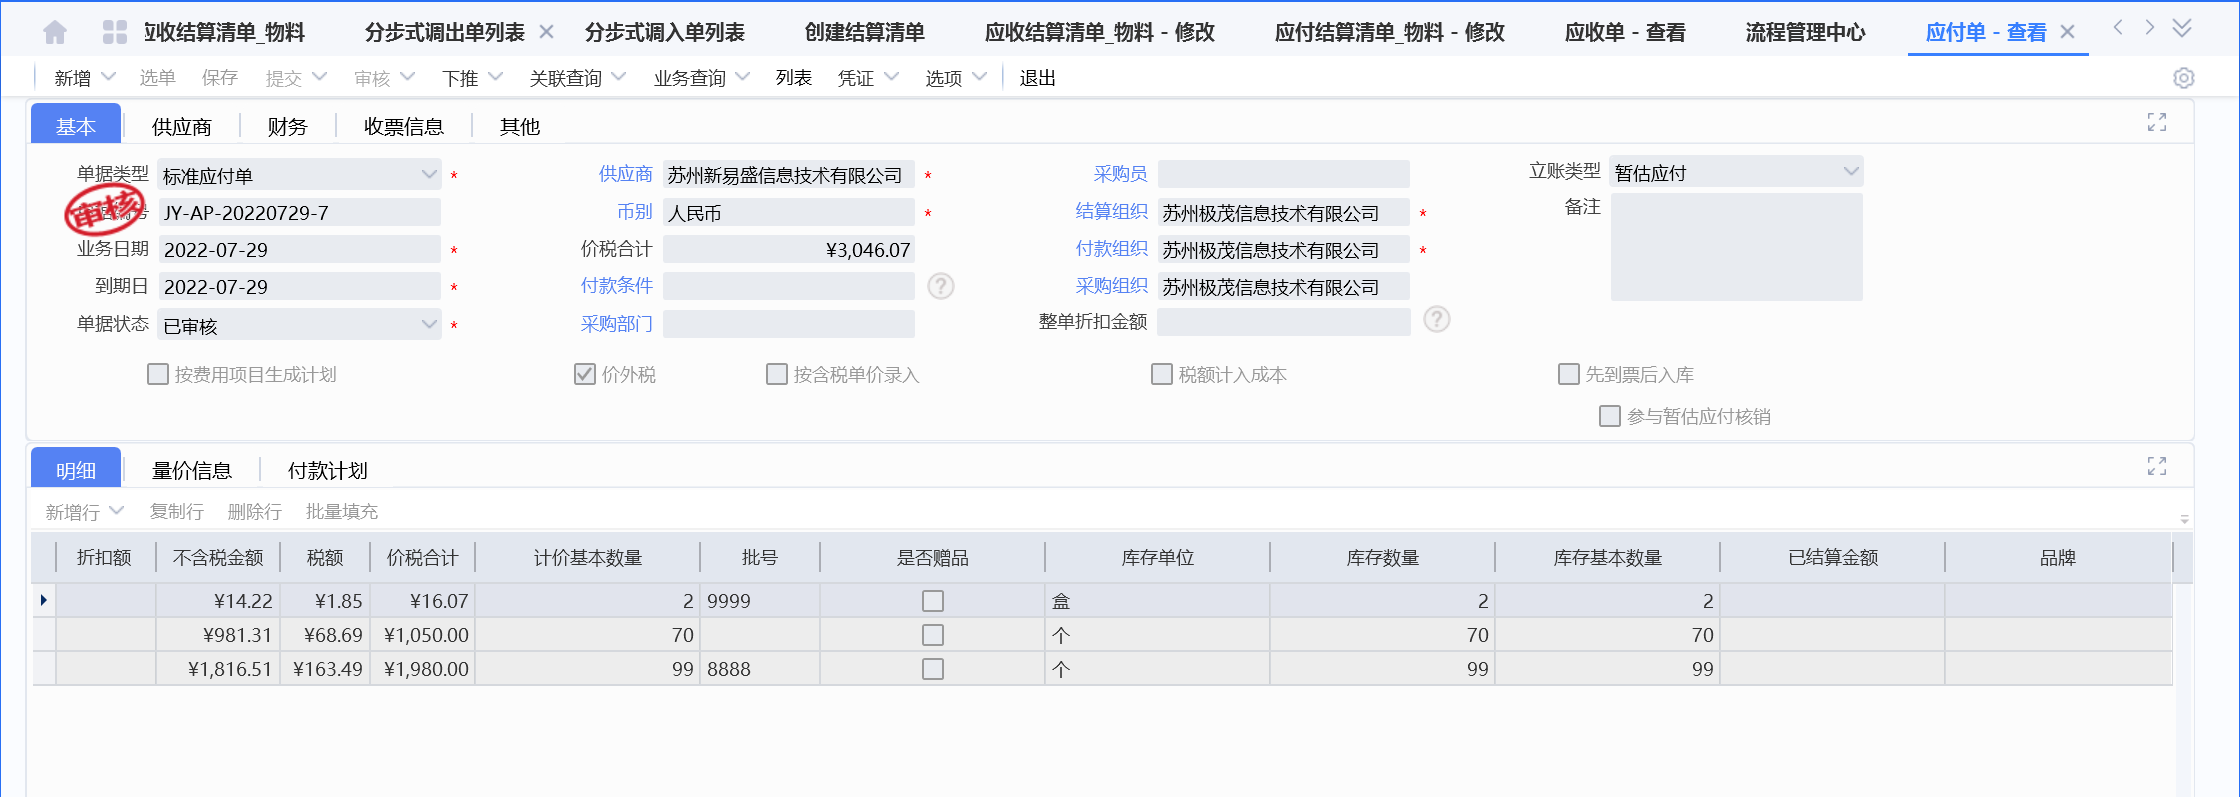Open the 流程管理中心 tab

[1806, 33]
